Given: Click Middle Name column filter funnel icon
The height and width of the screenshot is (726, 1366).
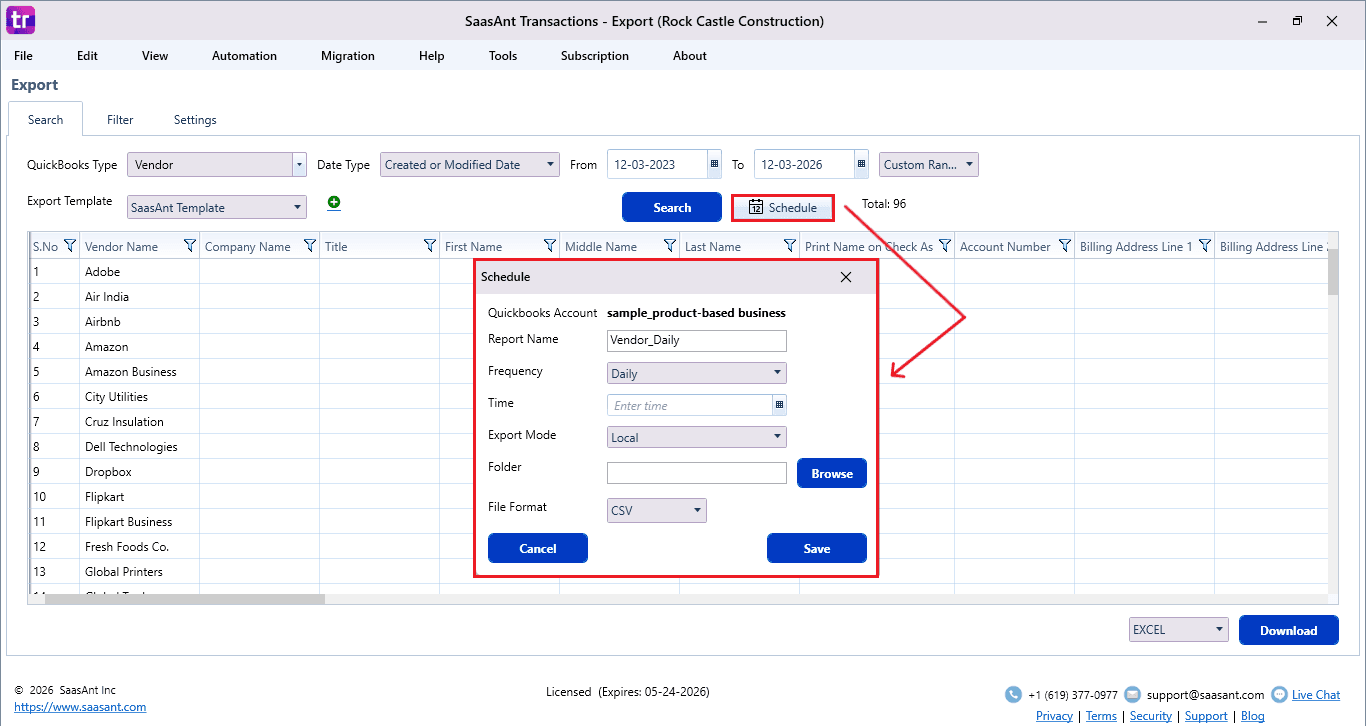Looking at the screenshot, I should click(670, 246).
